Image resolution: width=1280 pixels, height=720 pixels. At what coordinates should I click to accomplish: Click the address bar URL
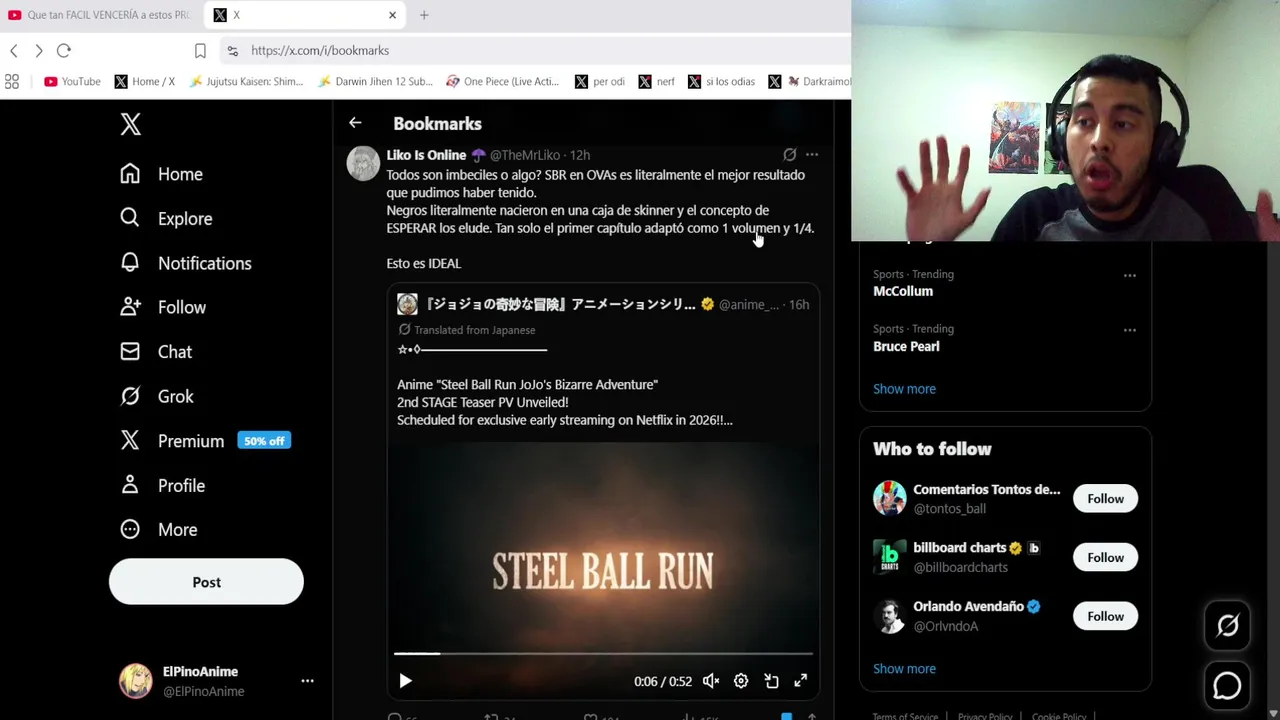click(x=320, y=50)
